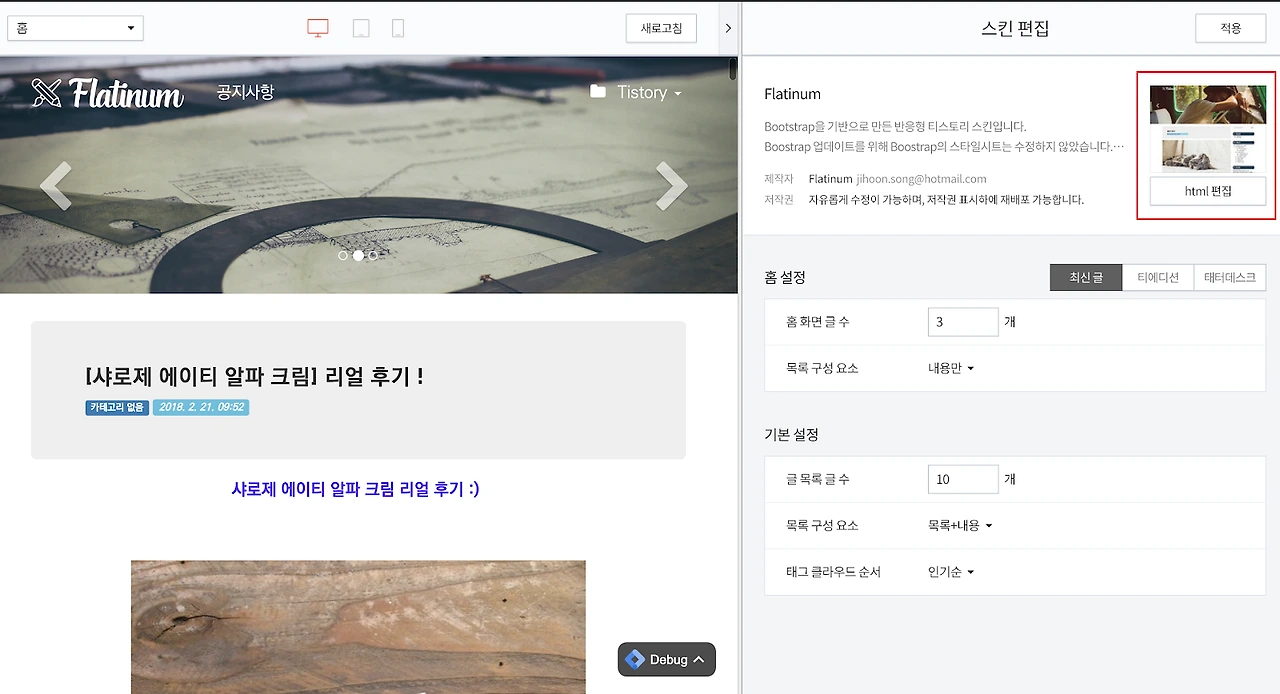
Task: Click the Flatinum skin thumbnail preview
Action: (1208, 129)
